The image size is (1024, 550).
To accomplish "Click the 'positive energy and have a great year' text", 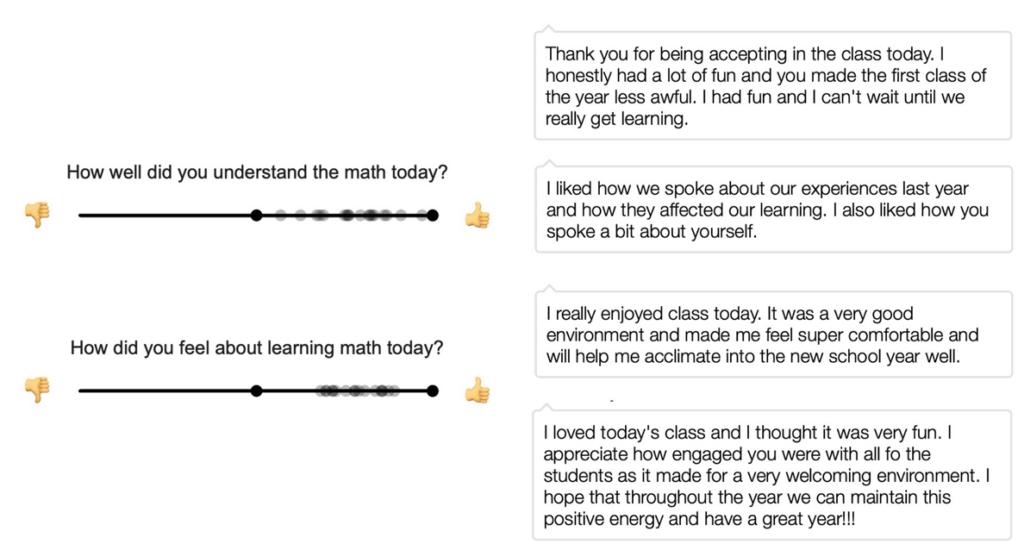I will click(x=699, y=519).
